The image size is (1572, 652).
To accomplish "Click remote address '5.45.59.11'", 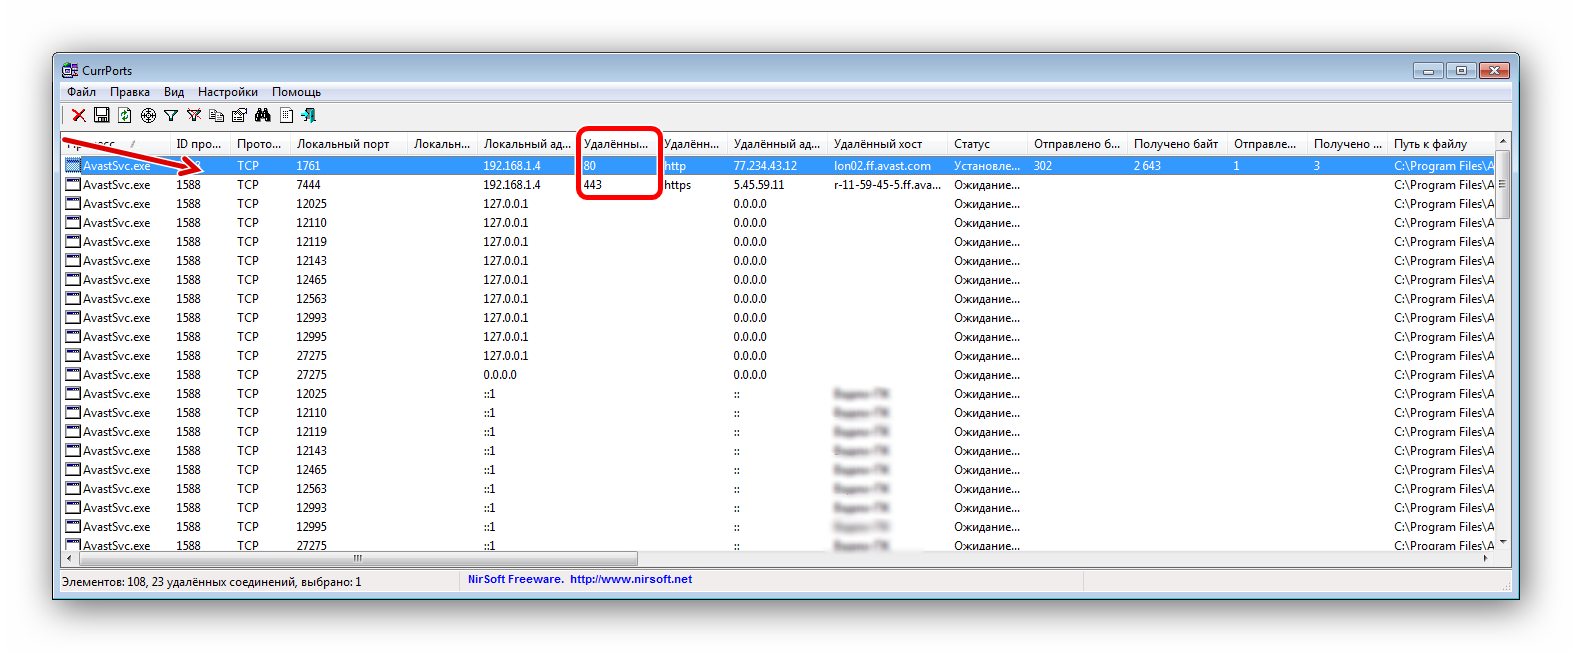I will (x=759, y=185).
